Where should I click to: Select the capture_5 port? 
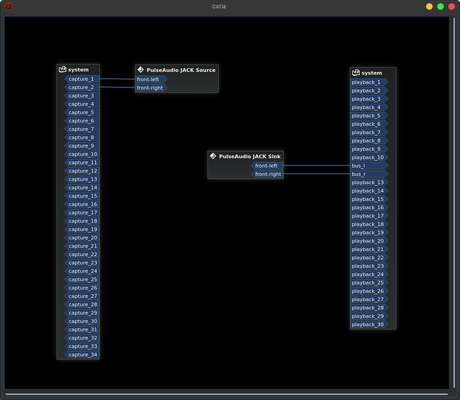(x=82, y=112)
